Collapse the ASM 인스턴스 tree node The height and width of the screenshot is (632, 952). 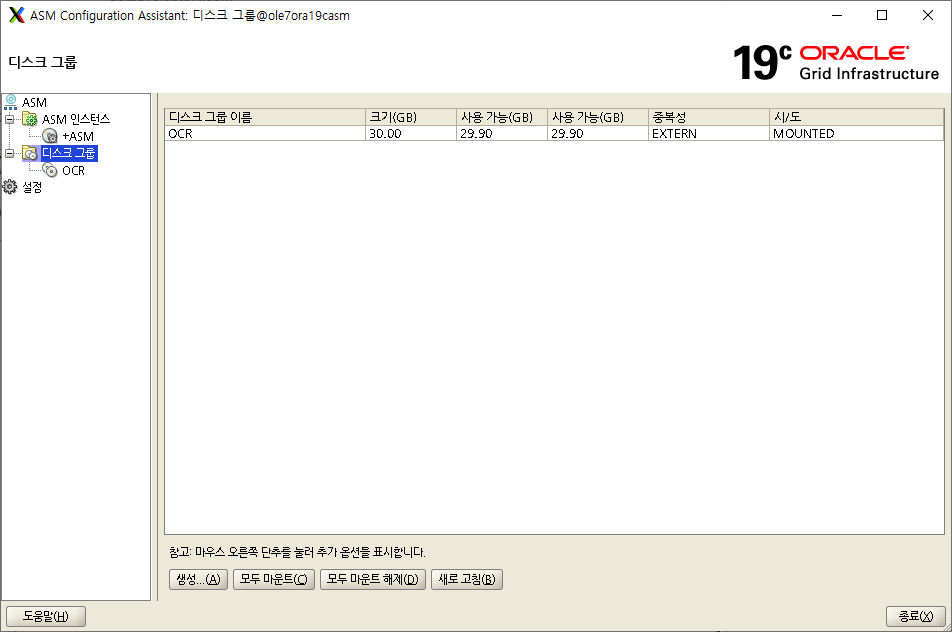[9, 119]
